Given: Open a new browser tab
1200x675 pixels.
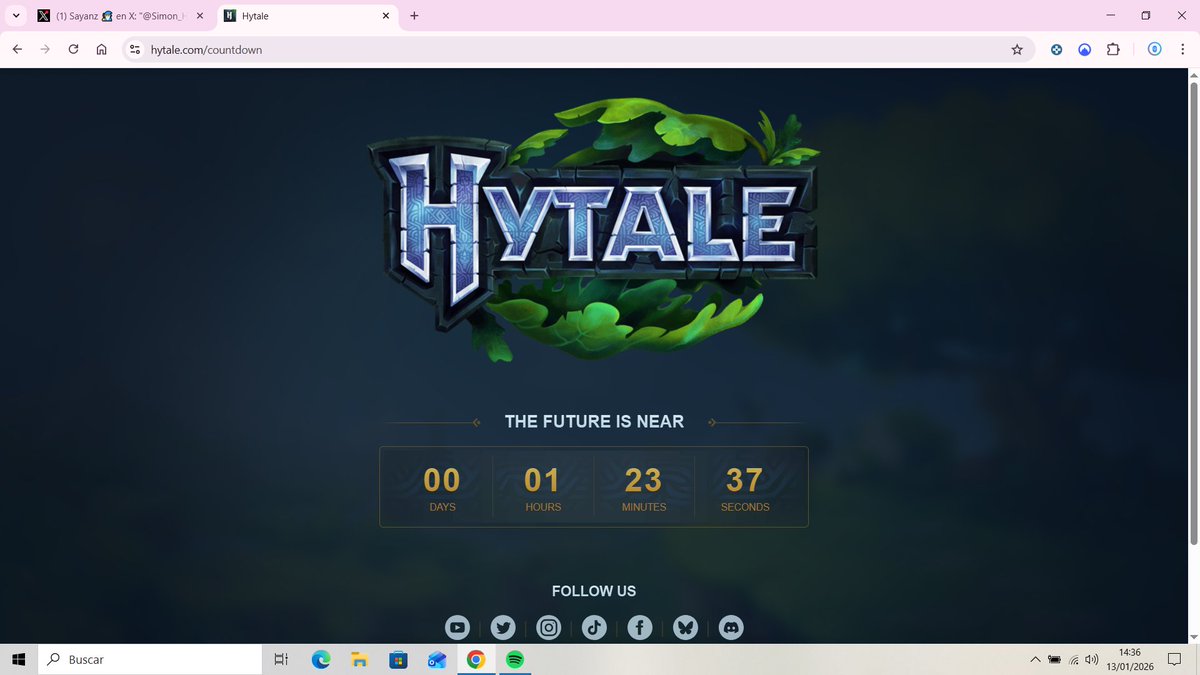Looking at the screenshot, I should click(414, 16).
